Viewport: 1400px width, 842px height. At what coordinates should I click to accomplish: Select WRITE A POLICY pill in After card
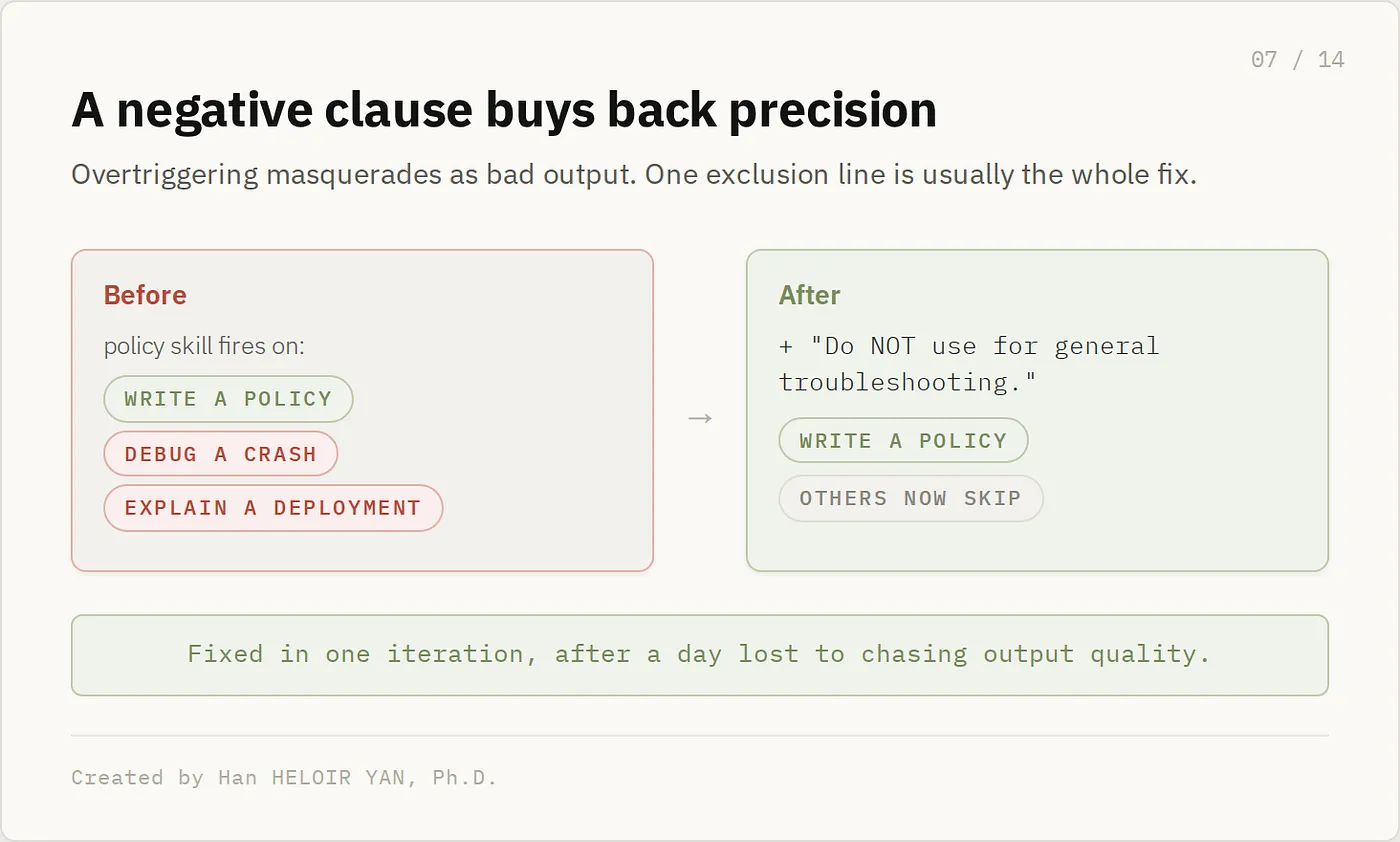point(903,441)
